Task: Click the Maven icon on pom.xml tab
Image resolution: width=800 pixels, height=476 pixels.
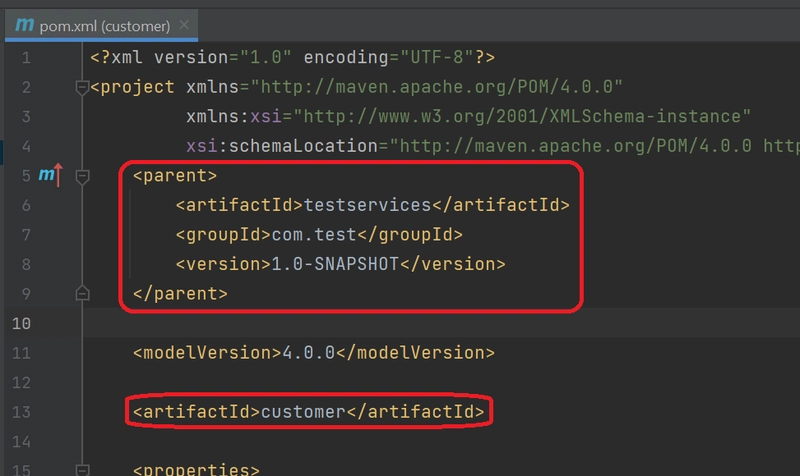Action: [x=24, y=24]
